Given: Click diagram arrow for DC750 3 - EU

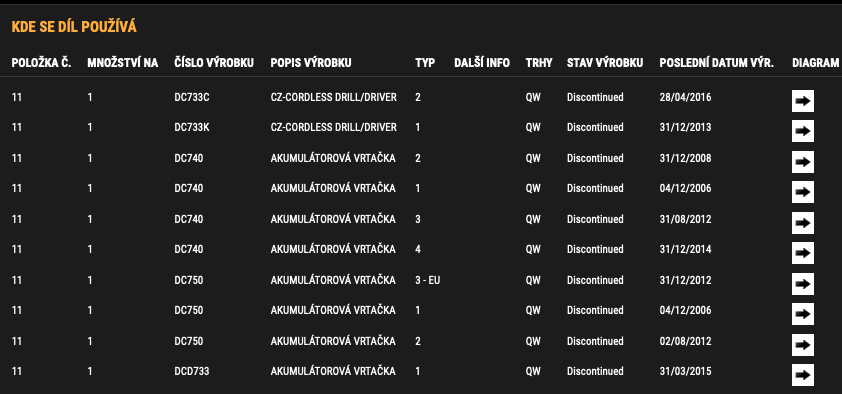Looking at the screenshot, I should 802,283.
